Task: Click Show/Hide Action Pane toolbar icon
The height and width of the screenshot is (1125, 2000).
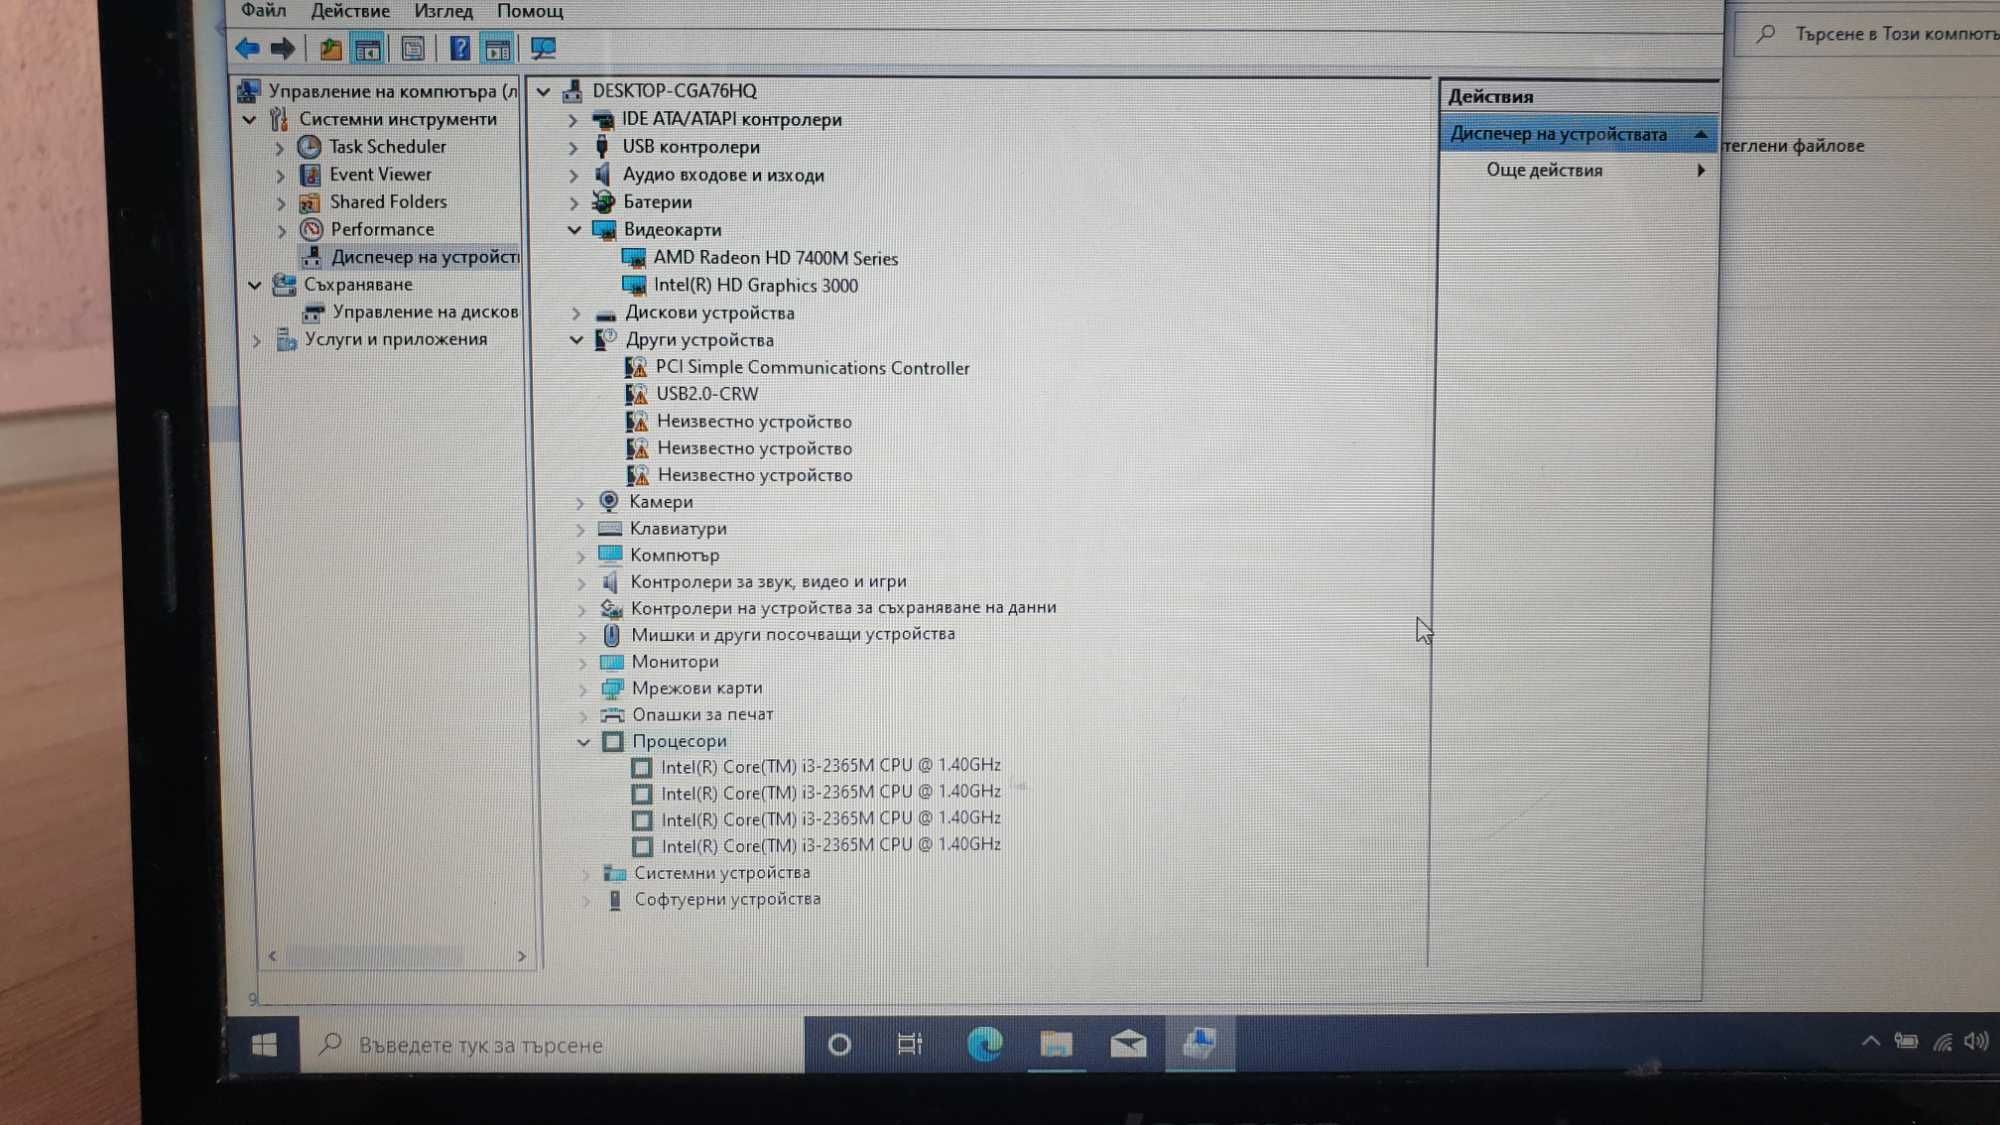Action: click(x=497, y=48)
